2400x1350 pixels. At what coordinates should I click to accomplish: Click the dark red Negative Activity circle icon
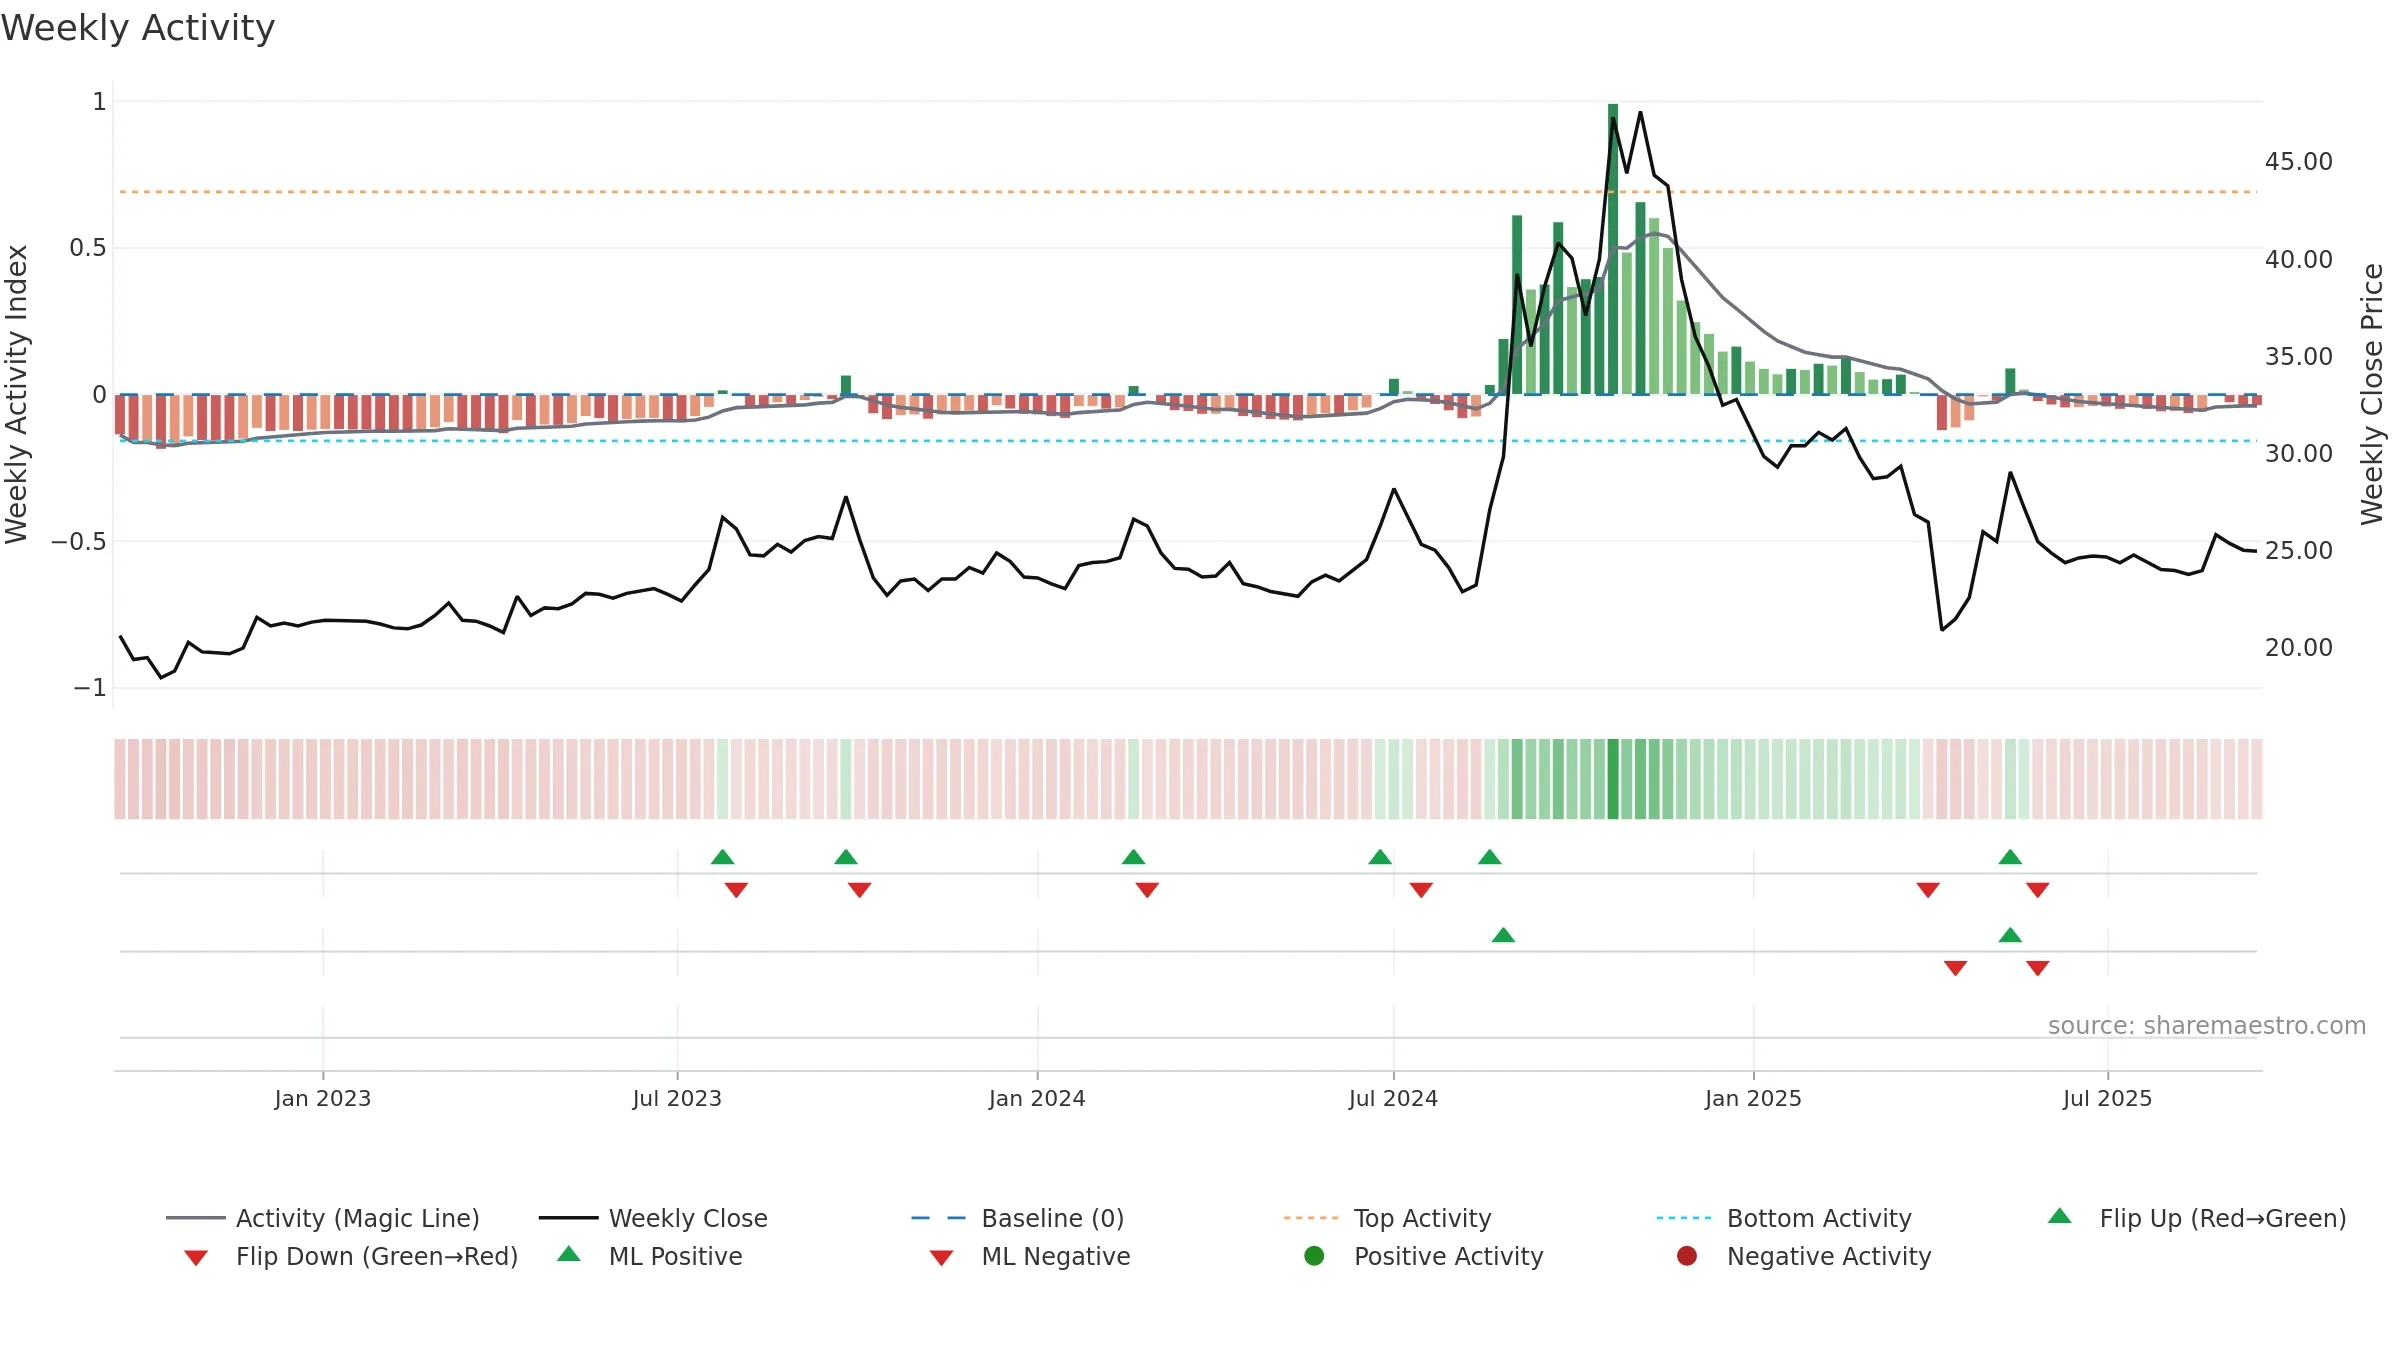[x=1687, y=1256]
